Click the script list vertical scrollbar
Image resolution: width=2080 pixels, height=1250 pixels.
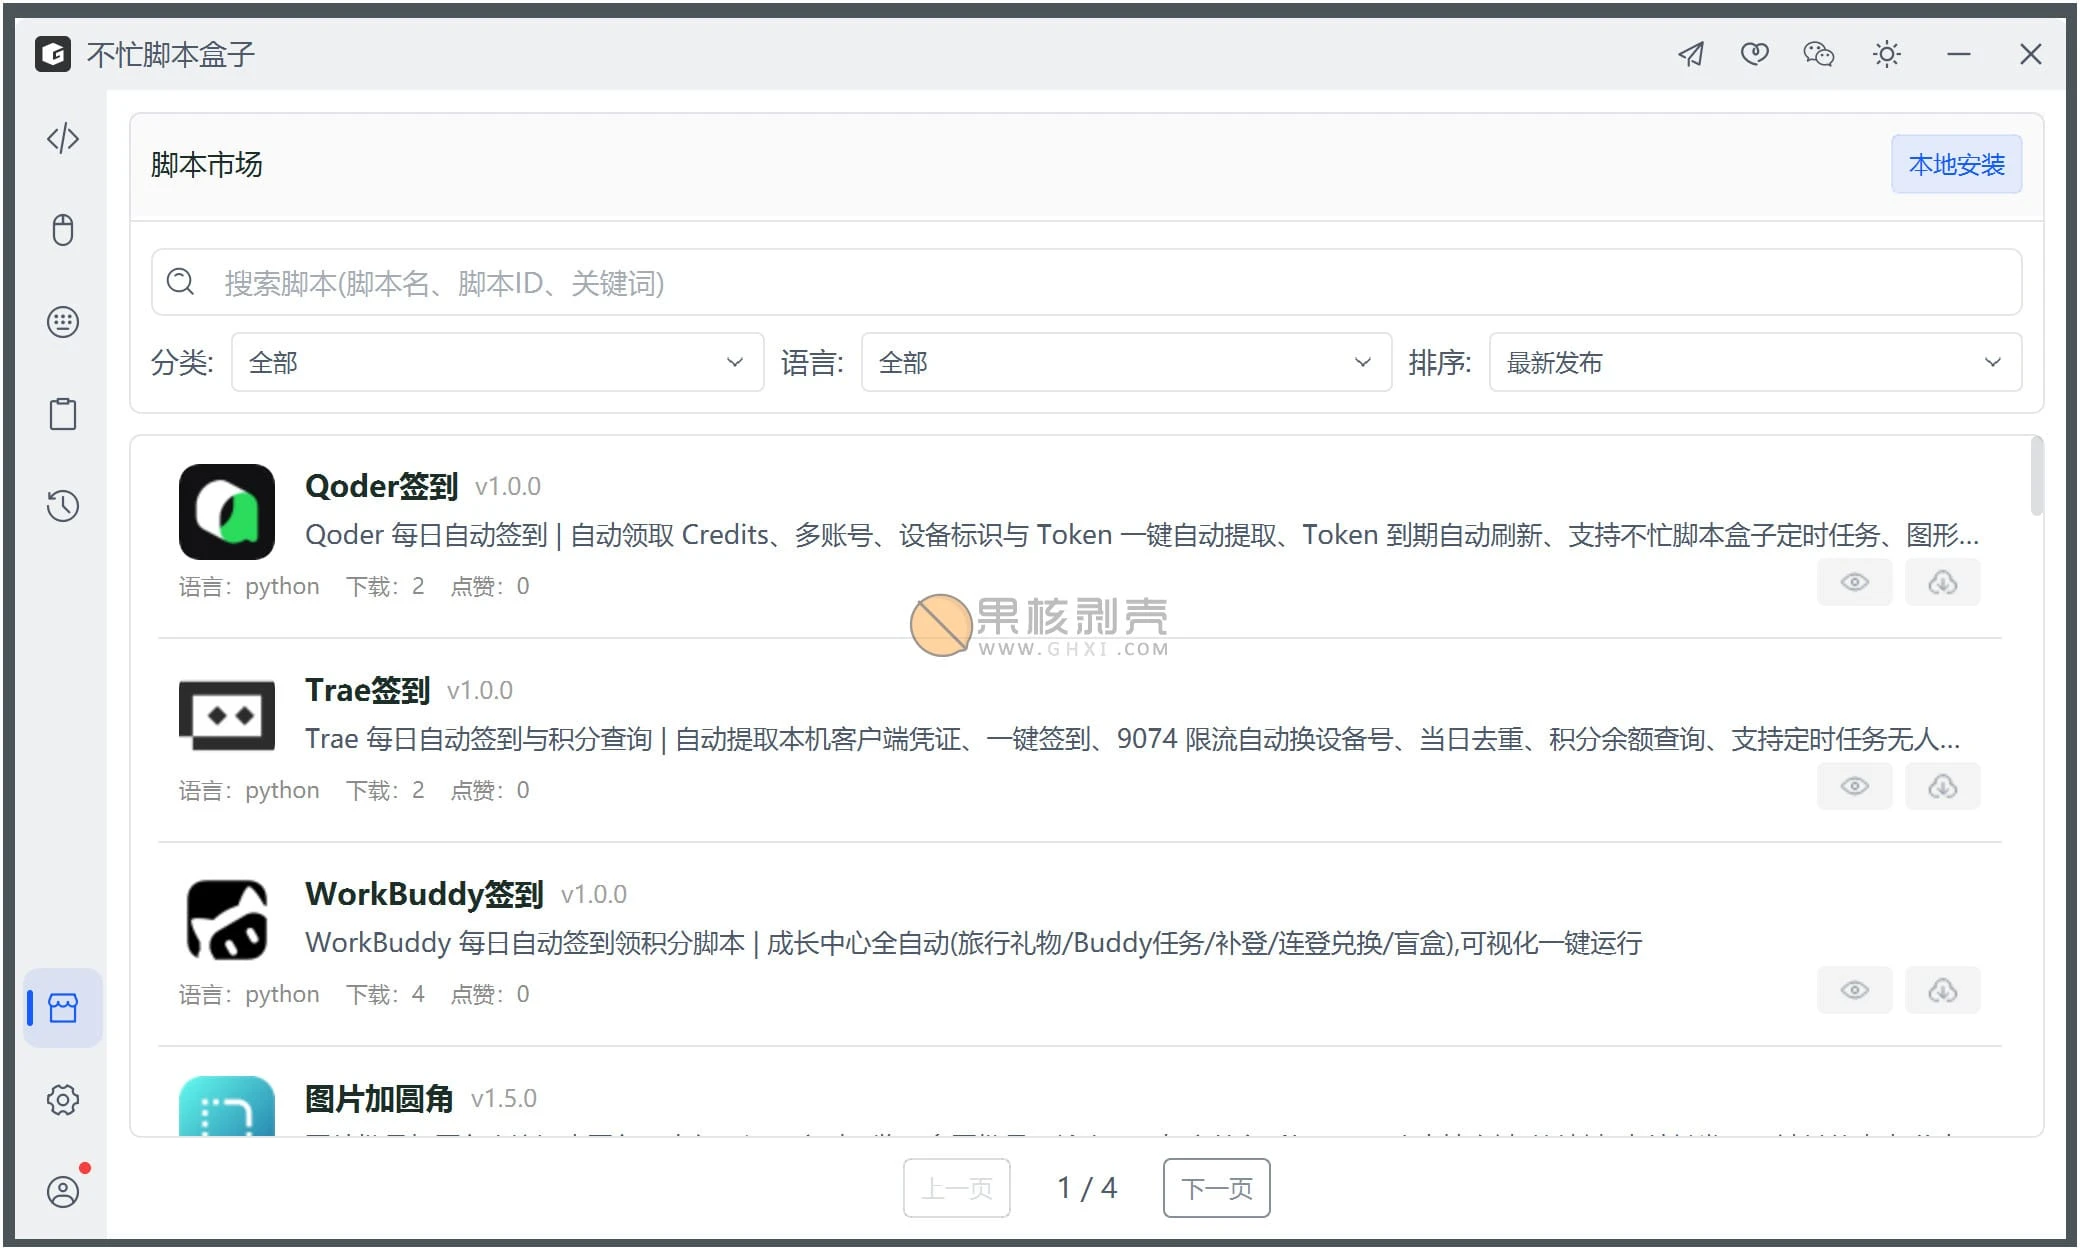click(2036, 478)
